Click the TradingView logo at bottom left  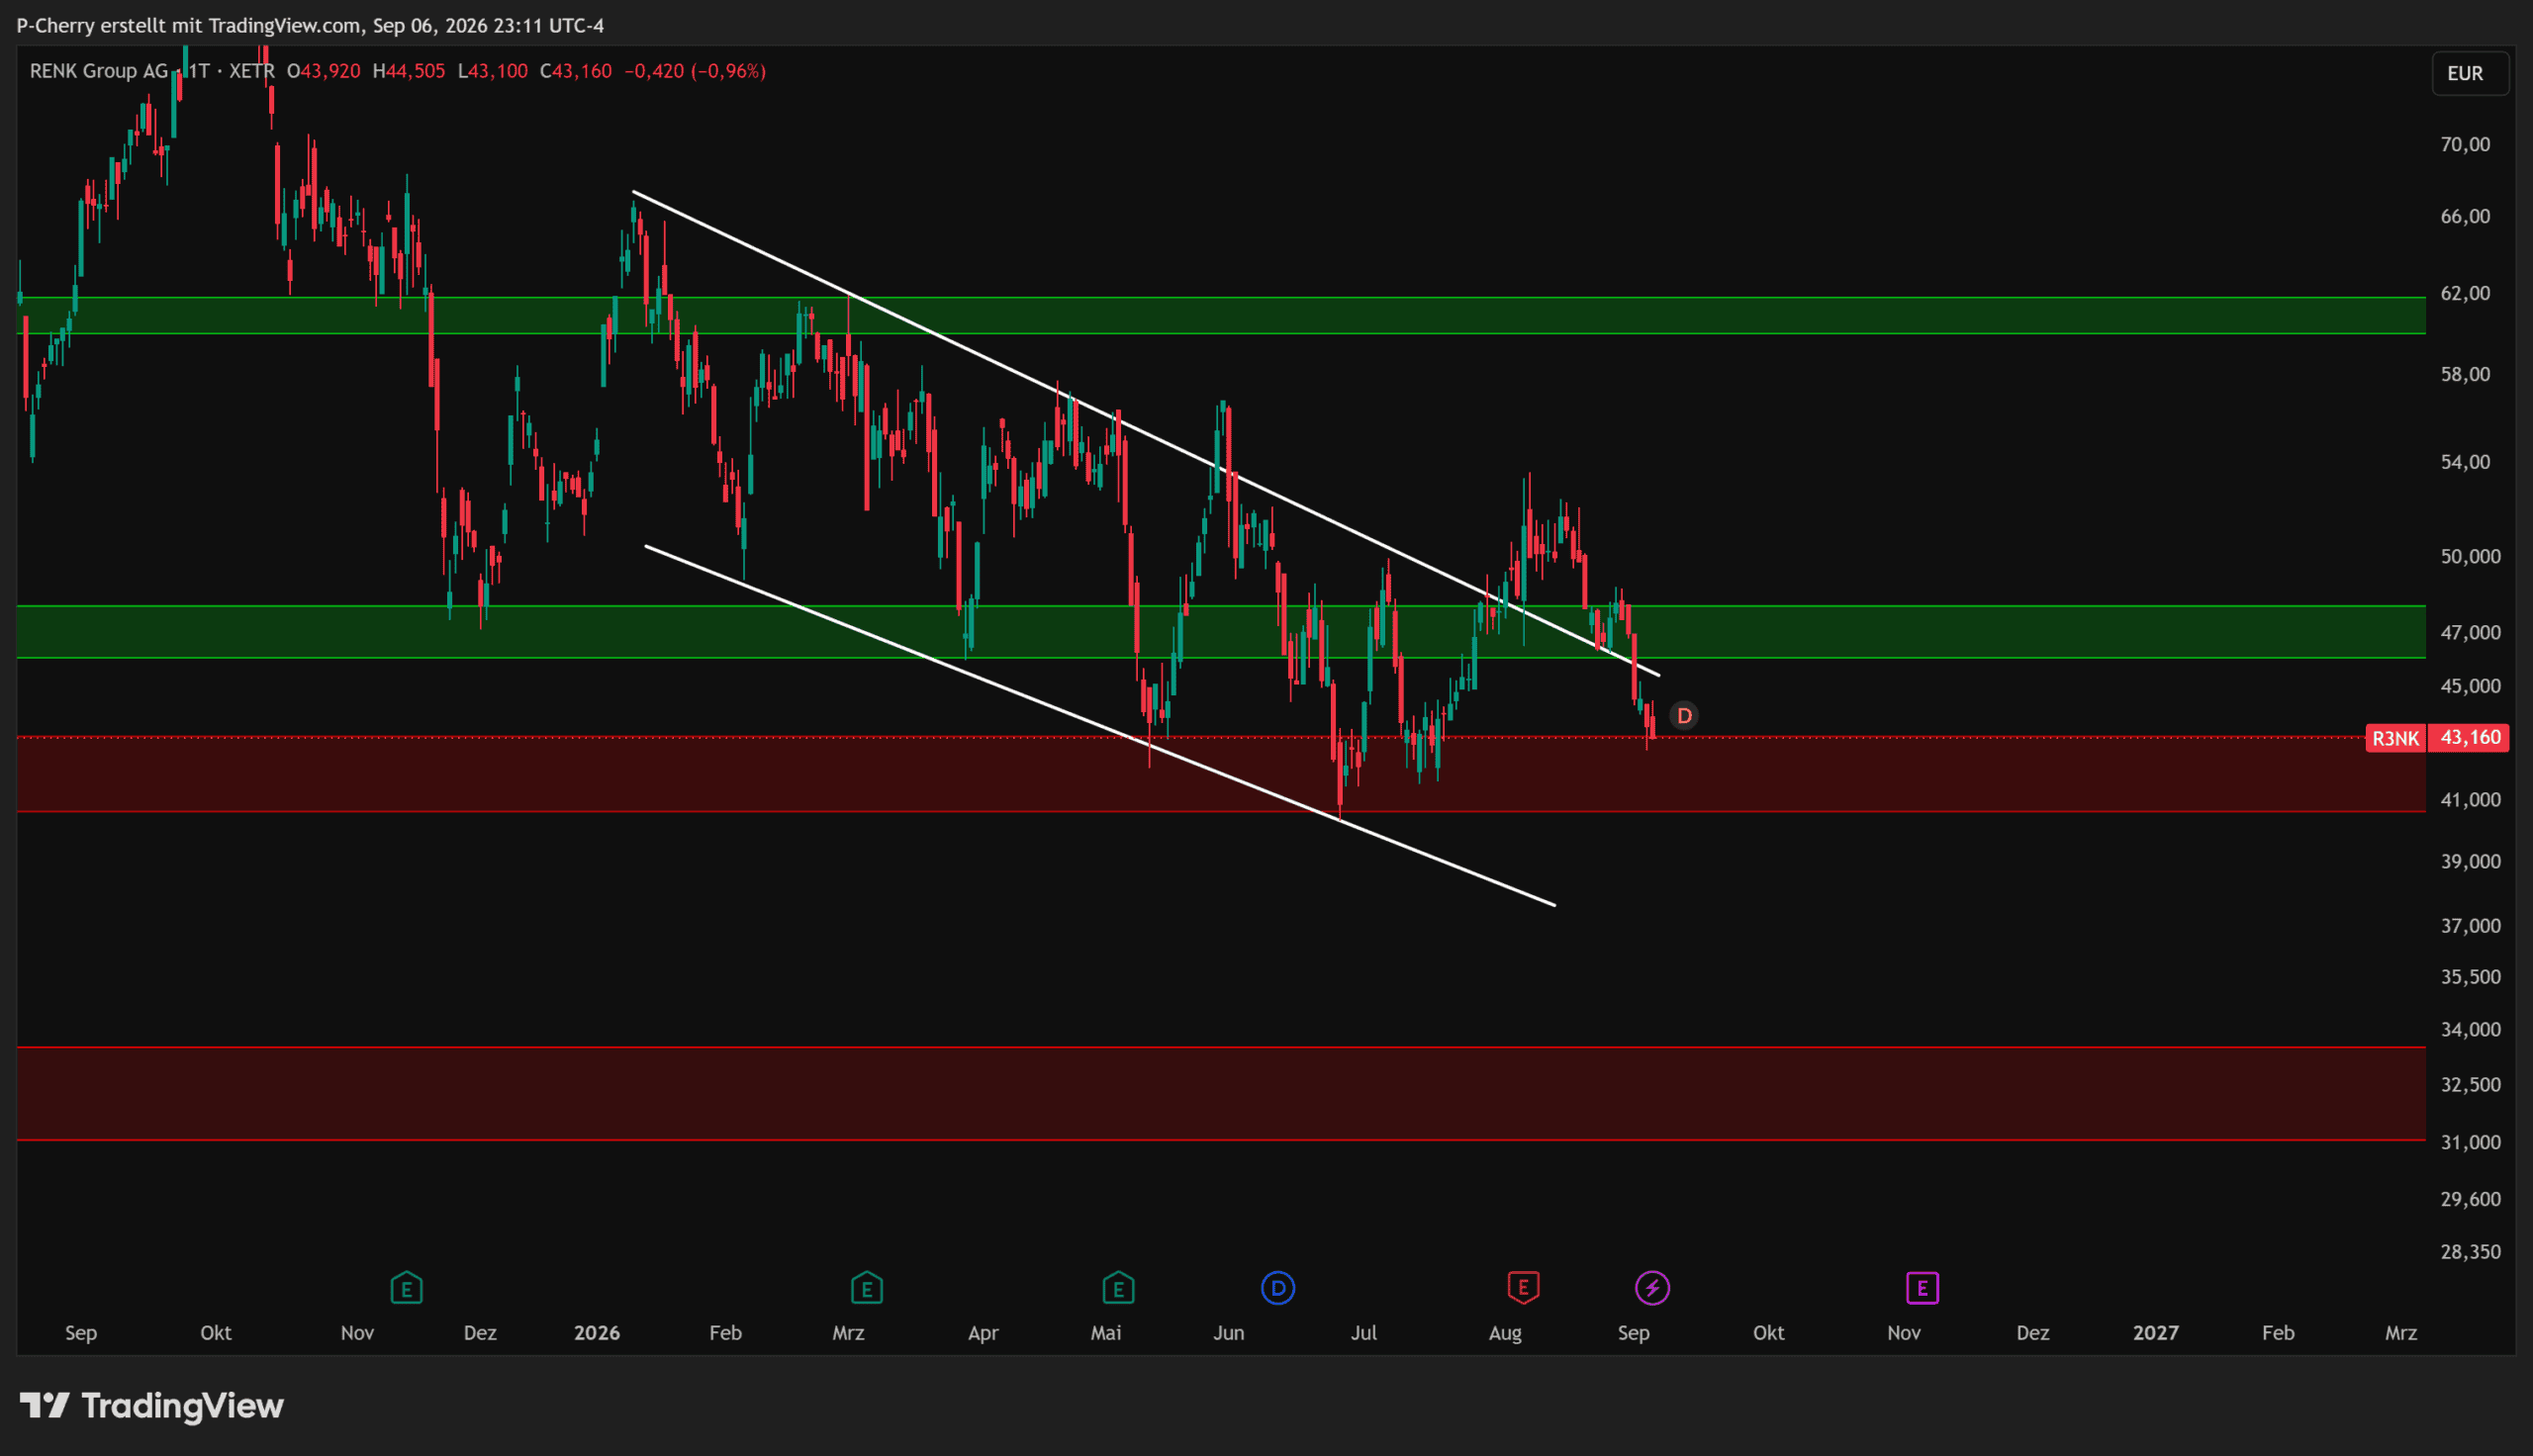(152, 1406)
